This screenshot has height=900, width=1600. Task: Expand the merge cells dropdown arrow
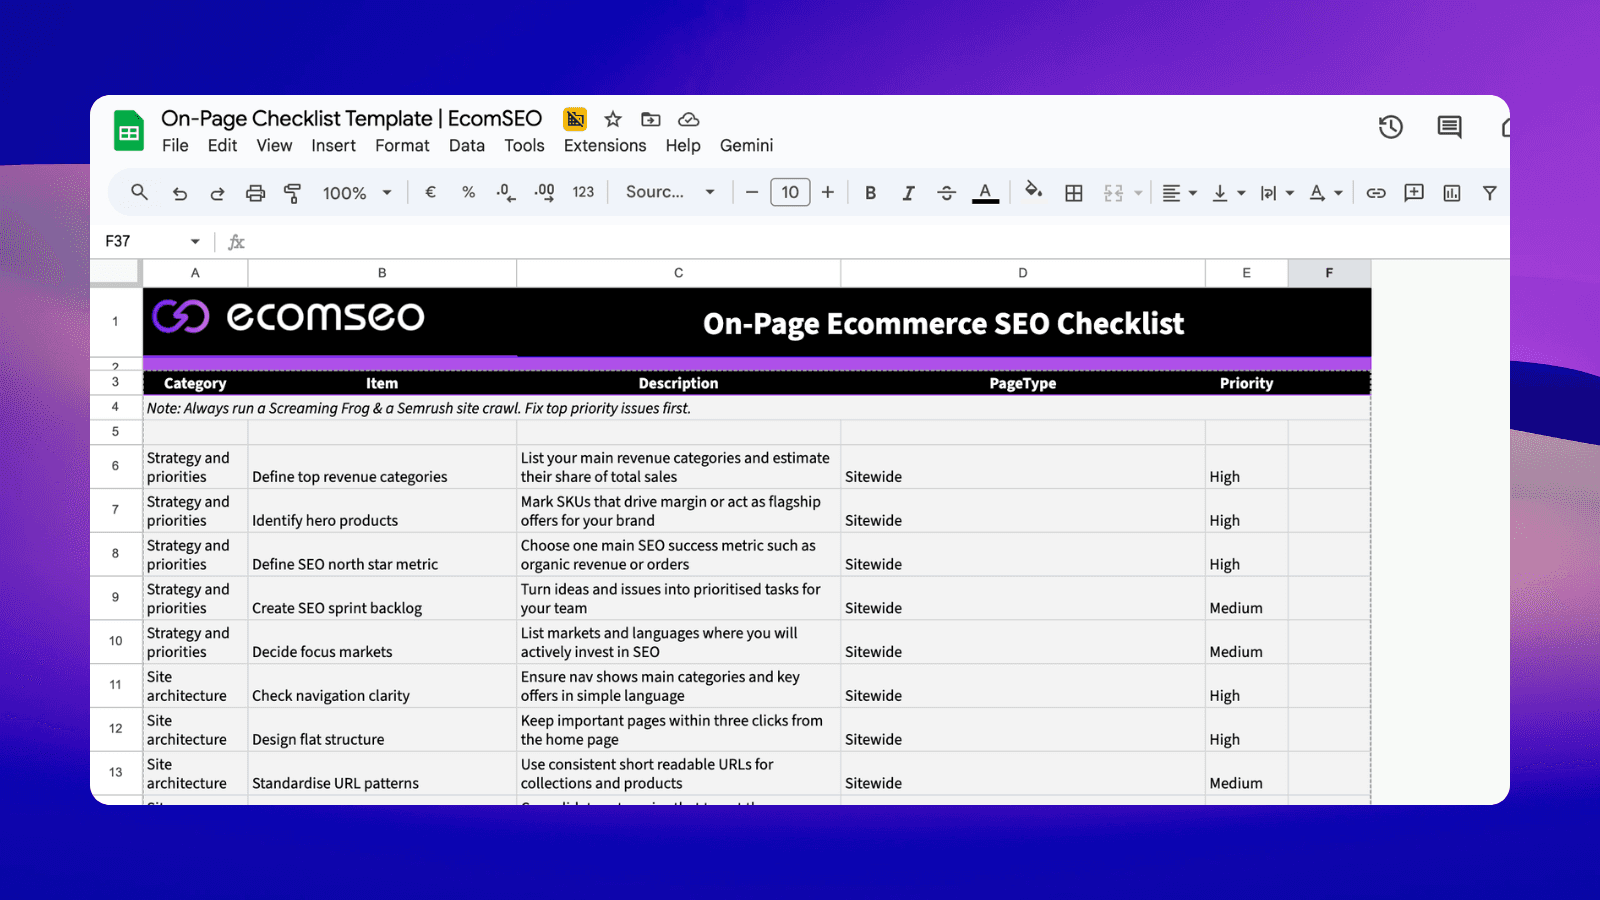click(1138, 193)
